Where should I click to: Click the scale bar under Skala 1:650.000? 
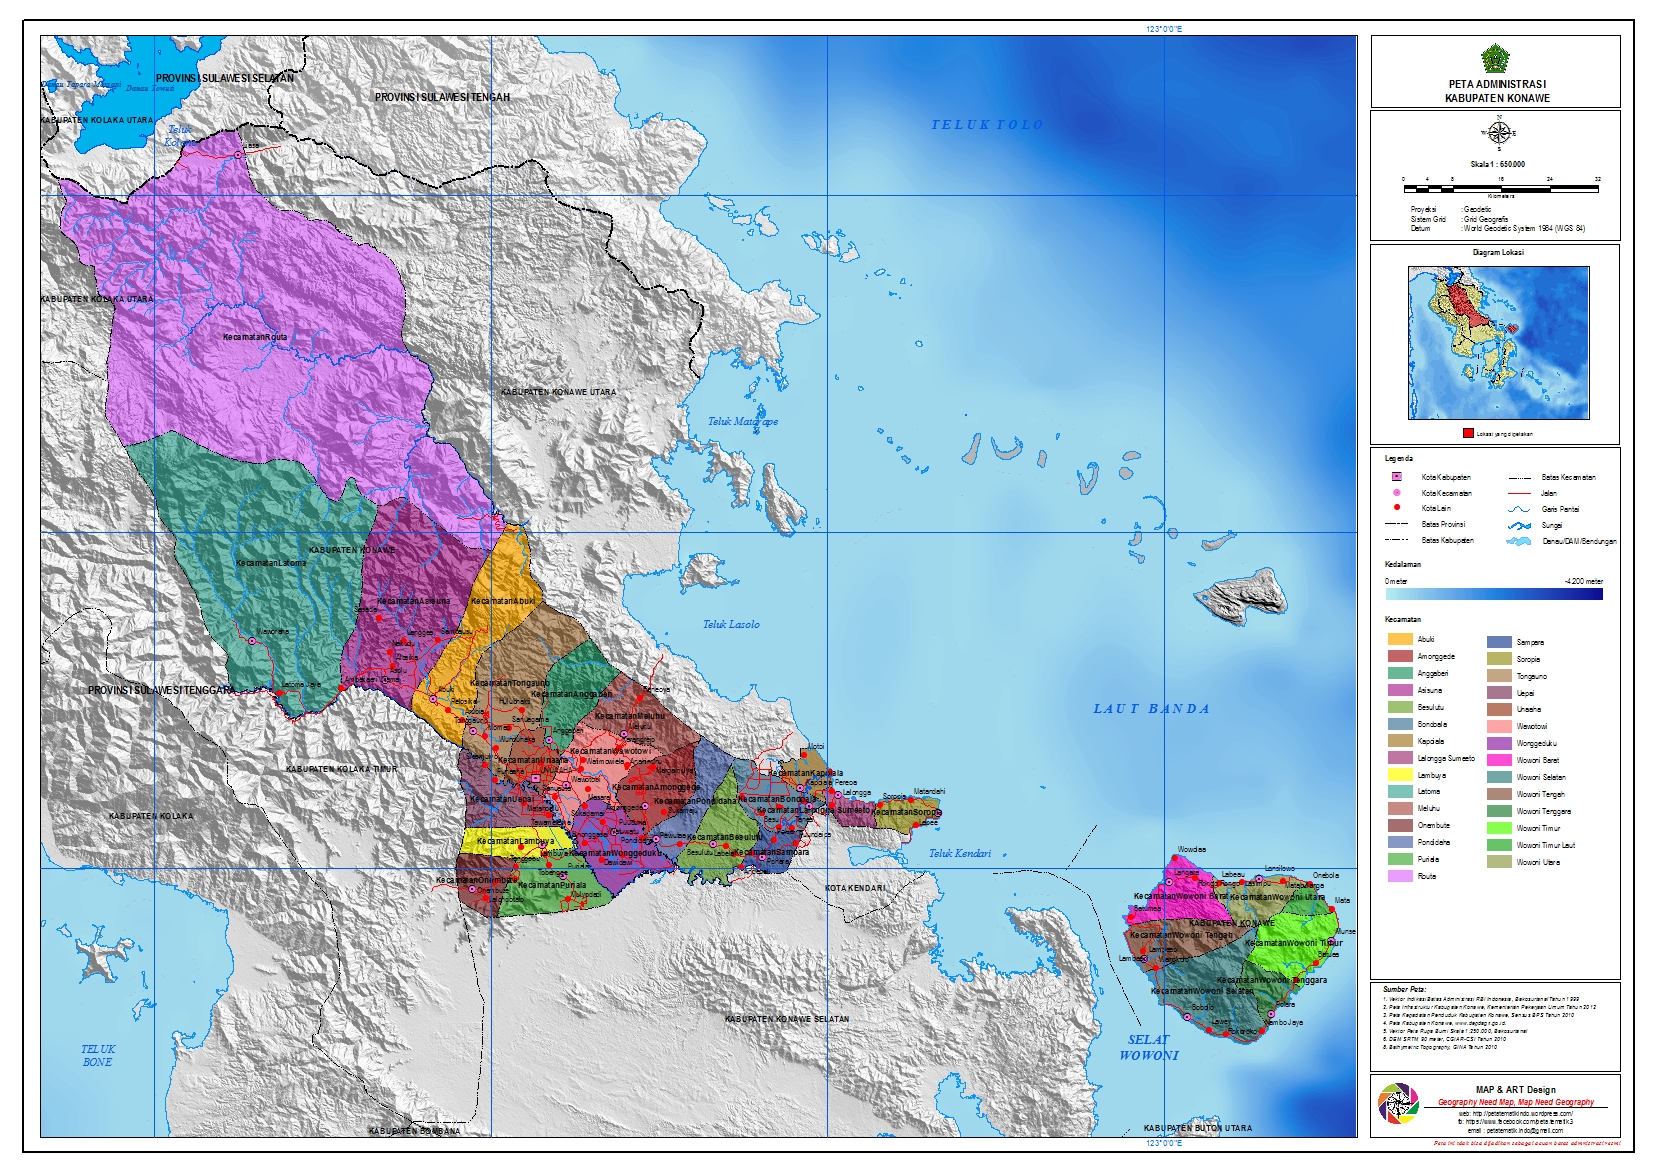point(1500,186)
